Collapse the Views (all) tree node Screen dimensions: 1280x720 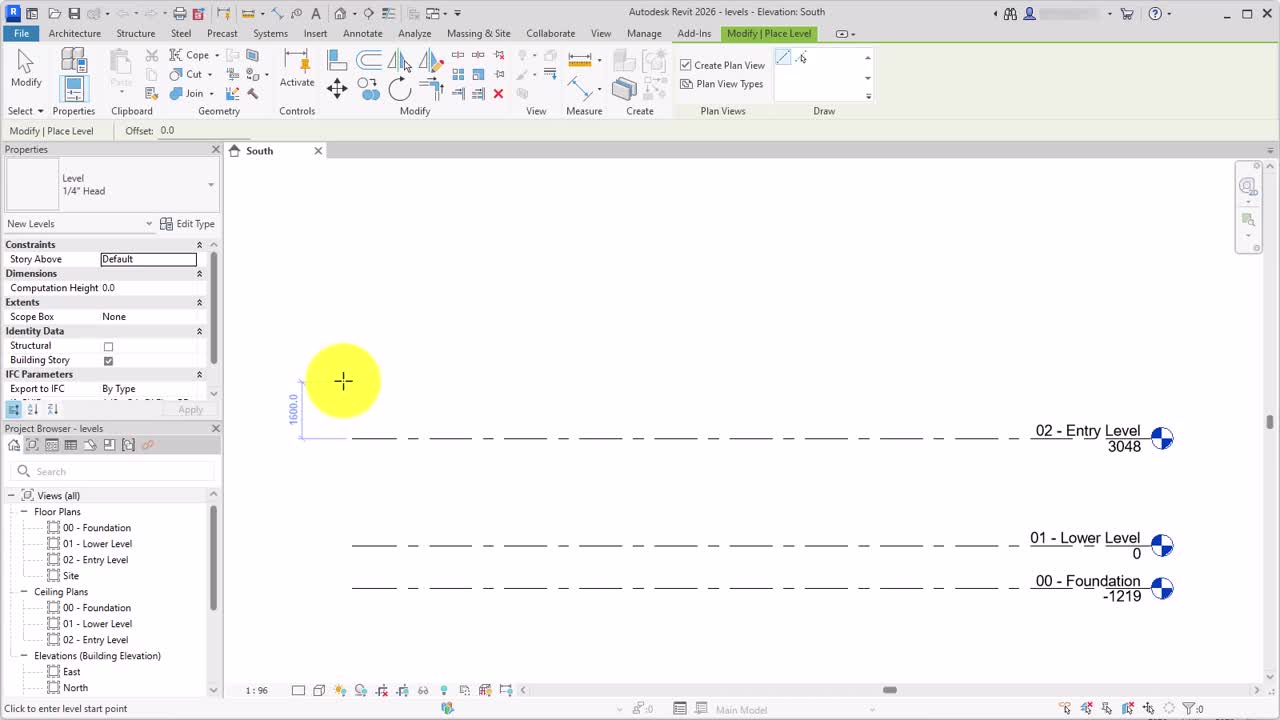(12, 496)
